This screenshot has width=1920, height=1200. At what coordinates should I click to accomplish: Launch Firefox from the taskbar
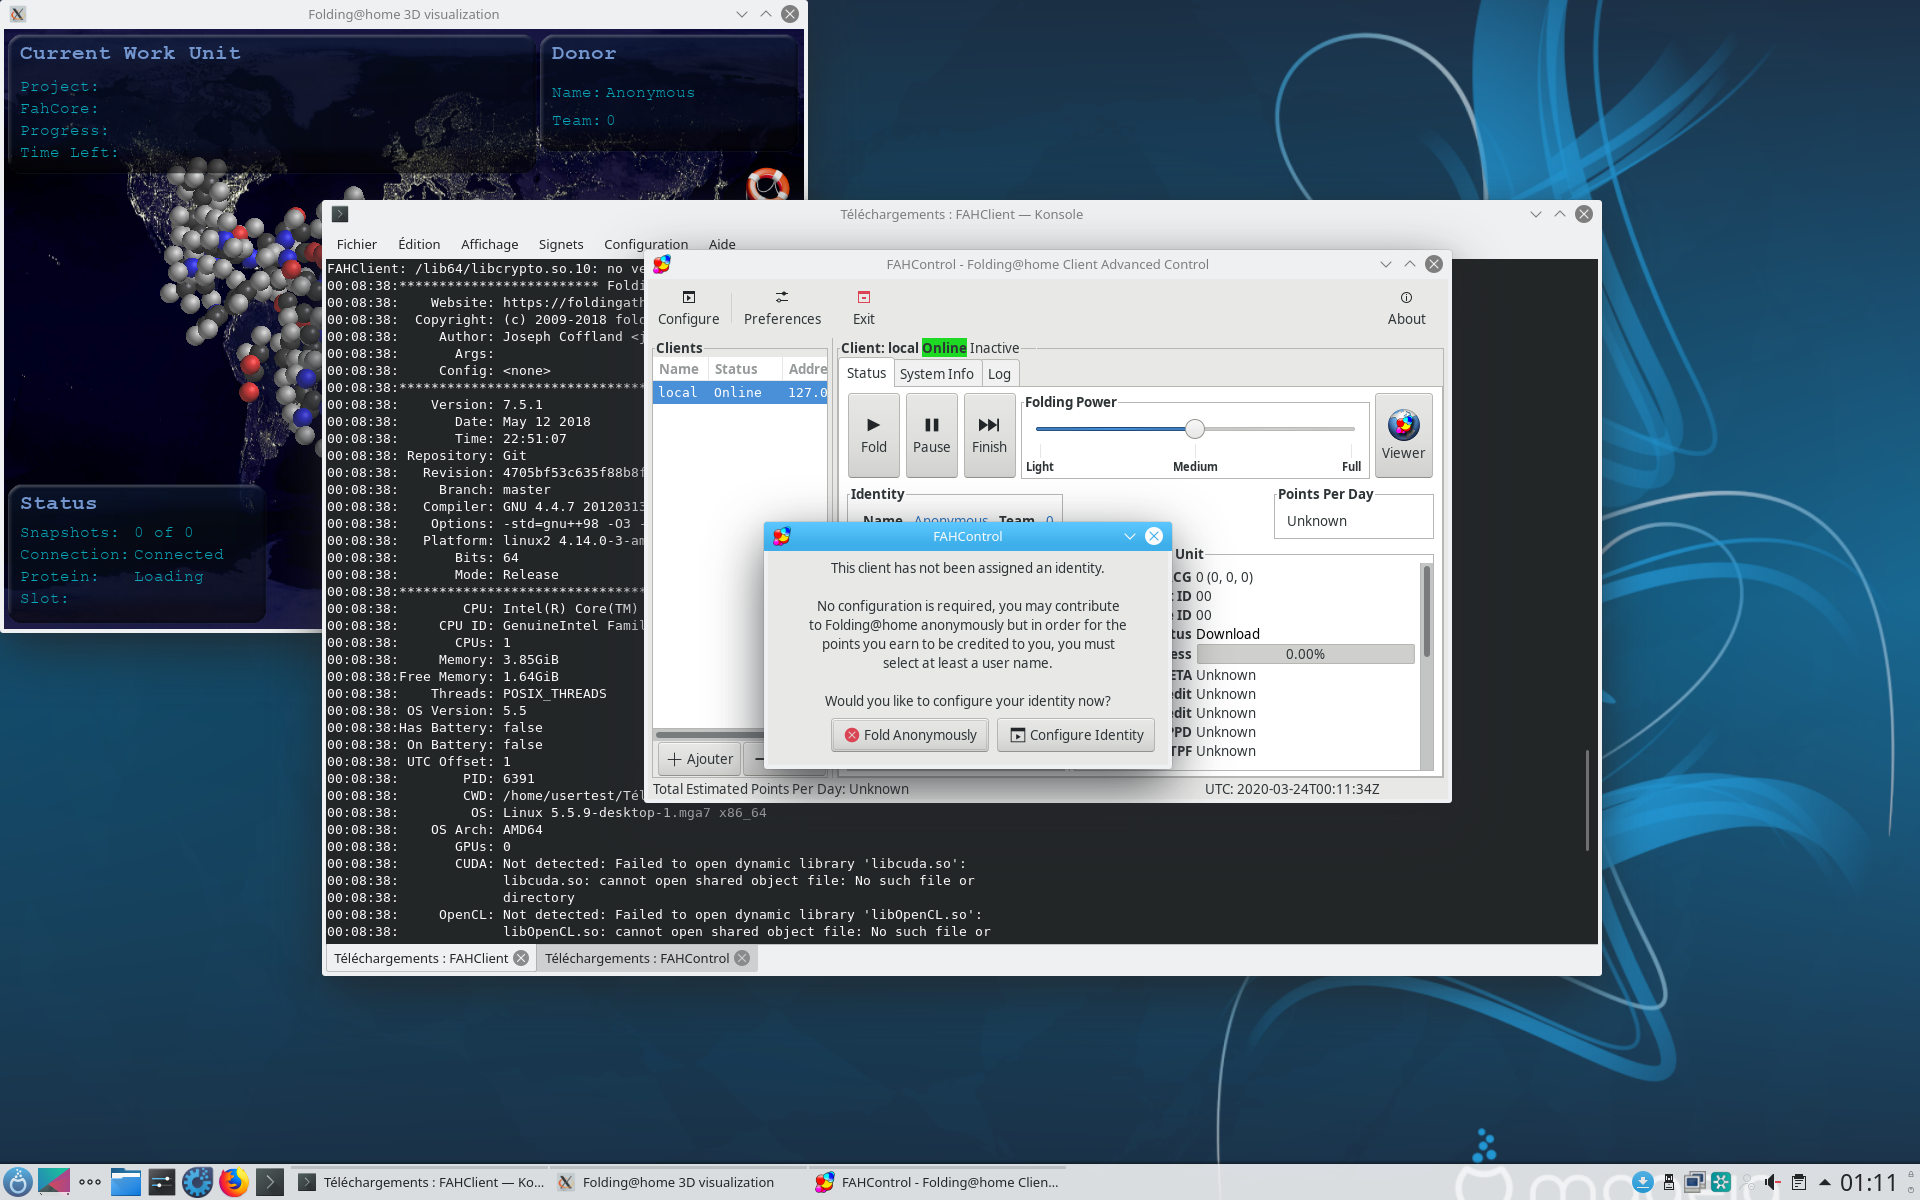coord(234,1182)
